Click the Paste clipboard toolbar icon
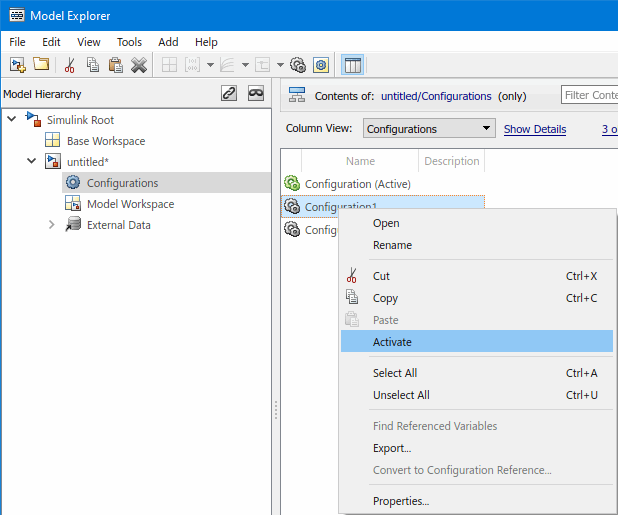The image size is (618, 515). [x=116, y=65]
